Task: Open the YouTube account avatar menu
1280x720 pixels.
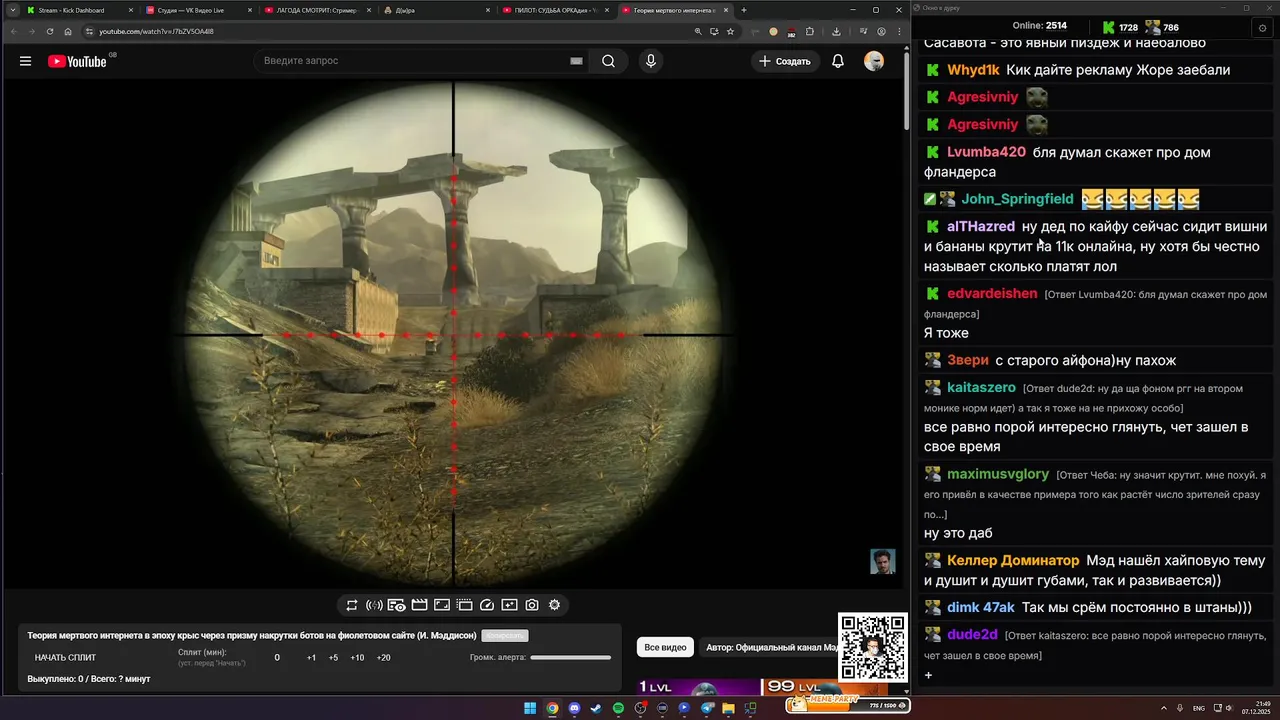Action: pos(874,61)
